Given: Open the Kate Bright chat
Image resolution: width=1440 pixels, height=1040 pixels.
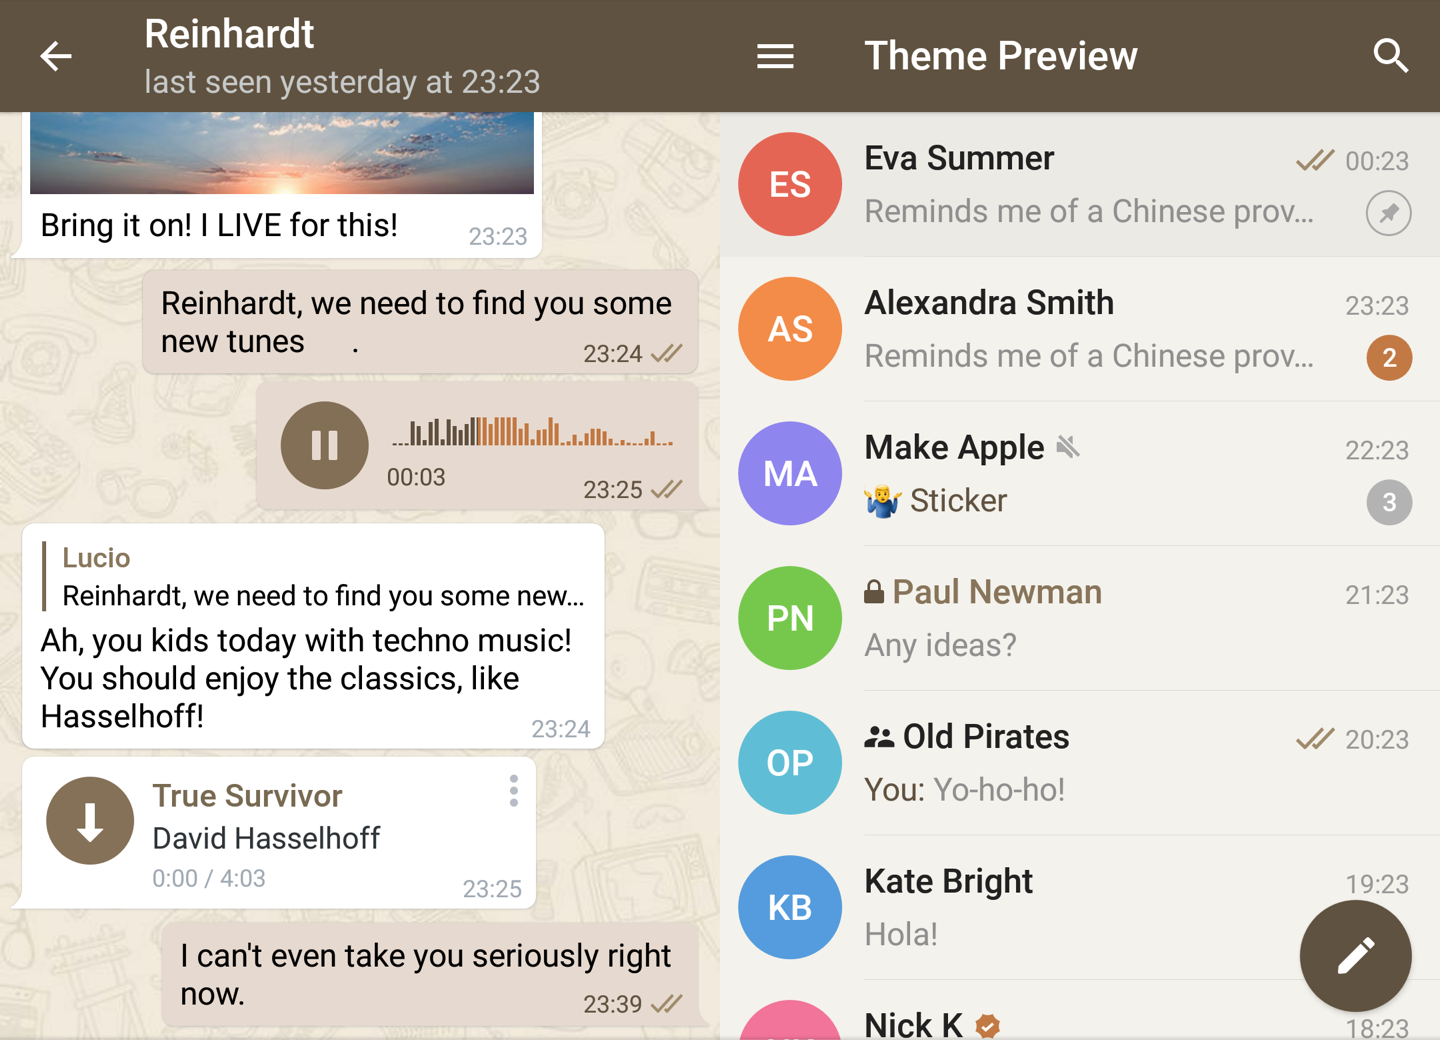Looking at the screenshot, I should pos(1080,907).
